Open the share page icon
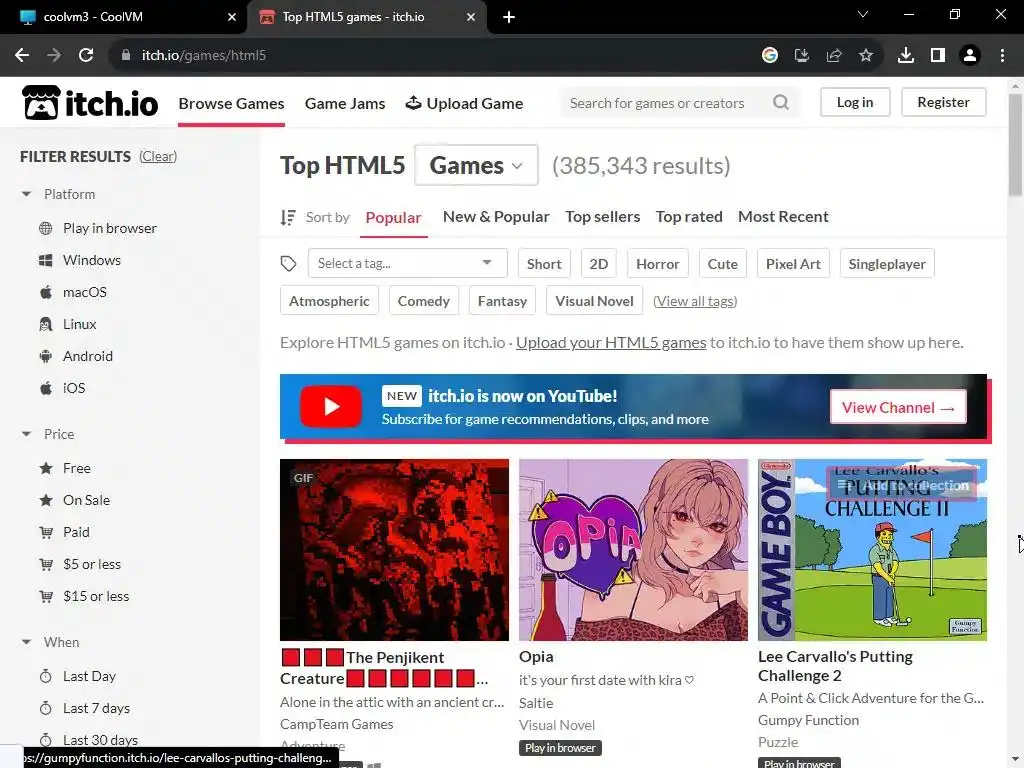1024x768 pixels. click(834, 56)
